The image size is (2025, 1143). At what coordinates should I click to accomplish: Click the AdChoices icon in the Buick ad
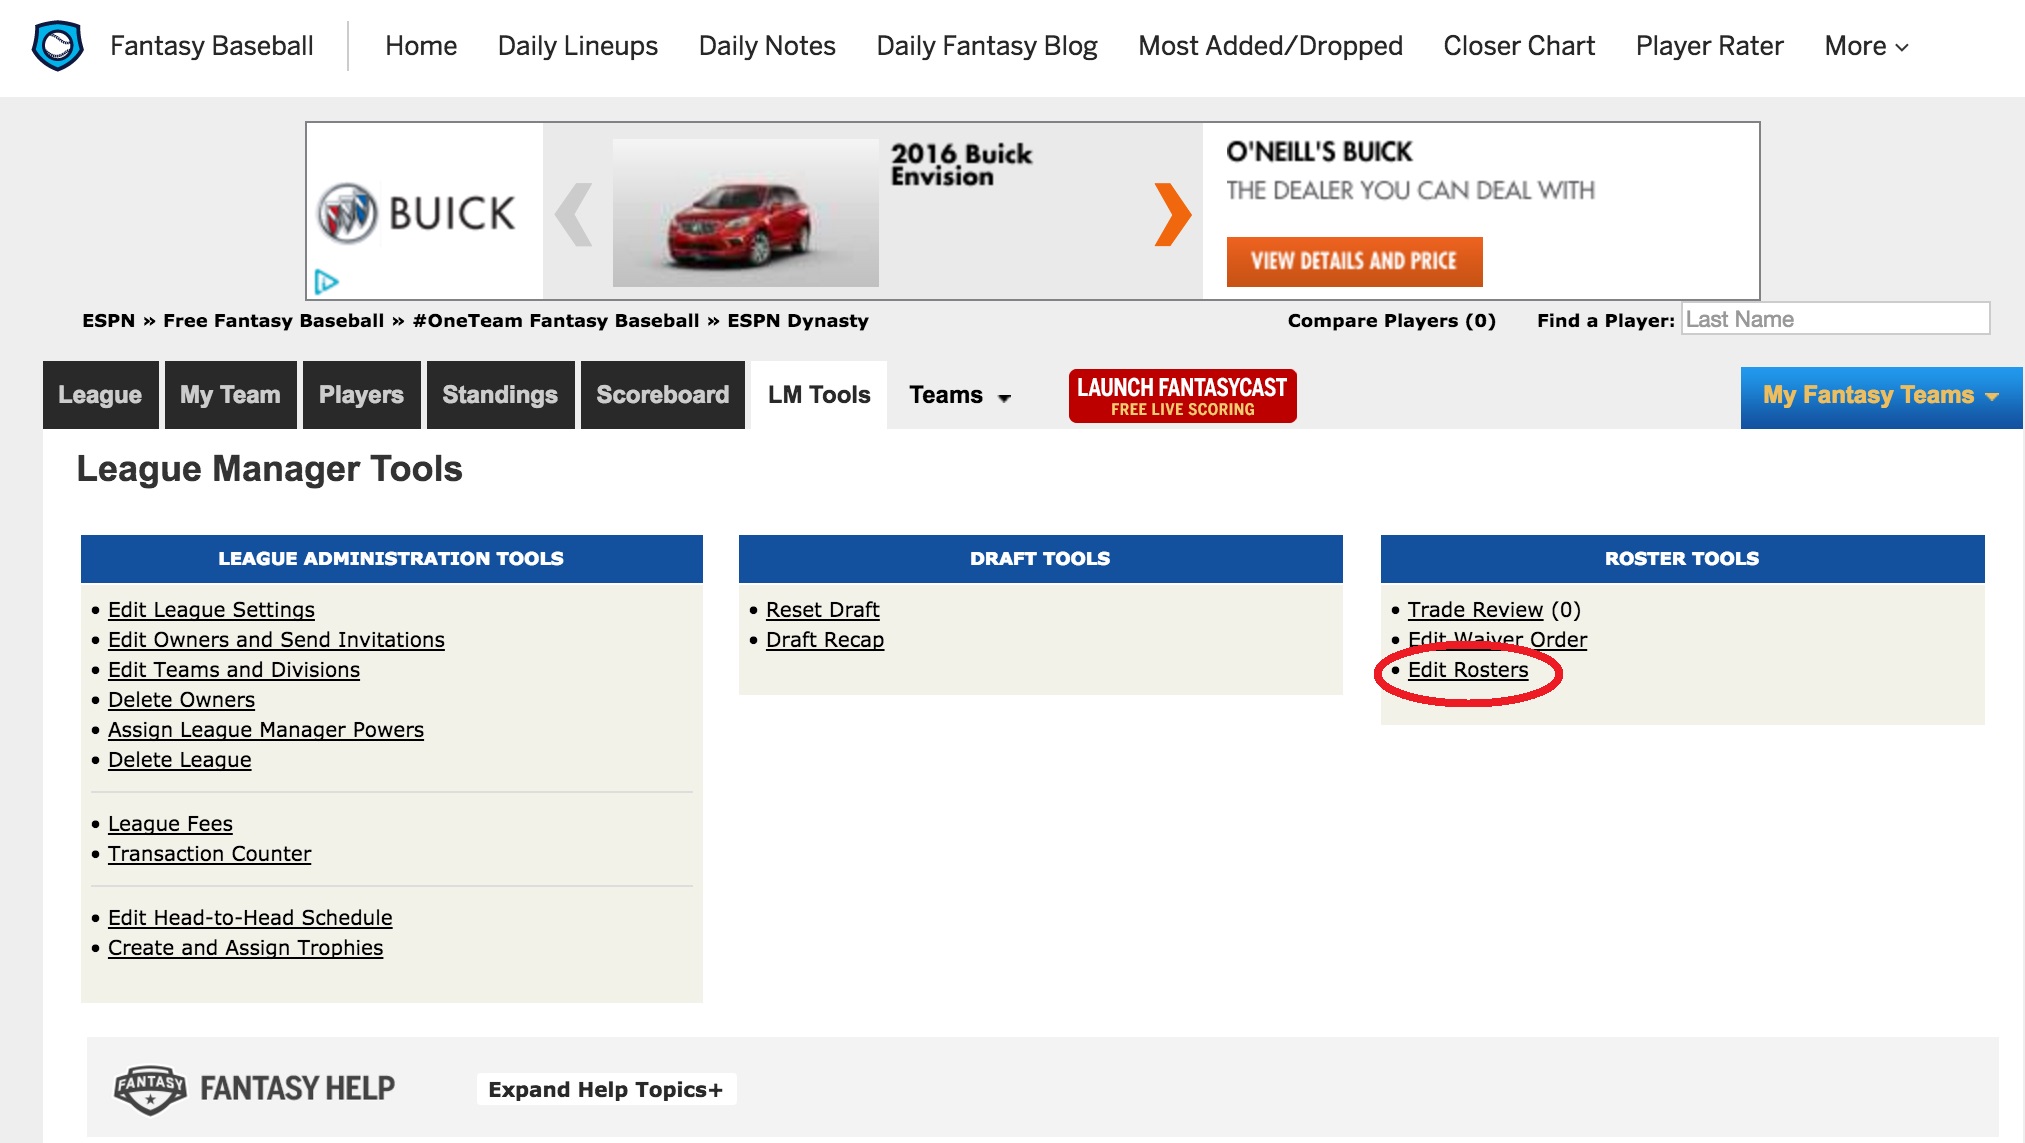click(x=326, y=282)
